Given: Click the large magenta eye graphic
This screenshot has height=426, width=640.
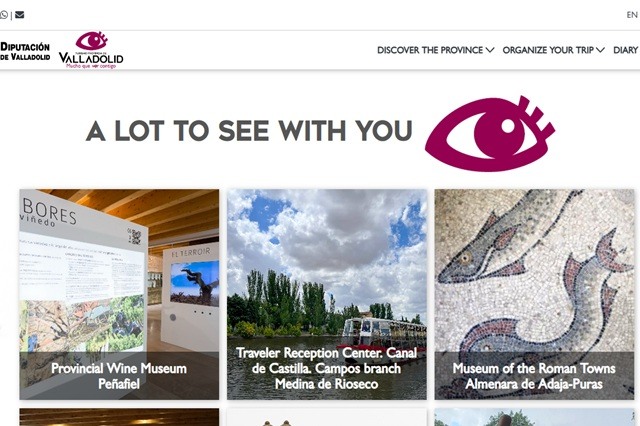Looking at the screenshot, I should 490,133.
